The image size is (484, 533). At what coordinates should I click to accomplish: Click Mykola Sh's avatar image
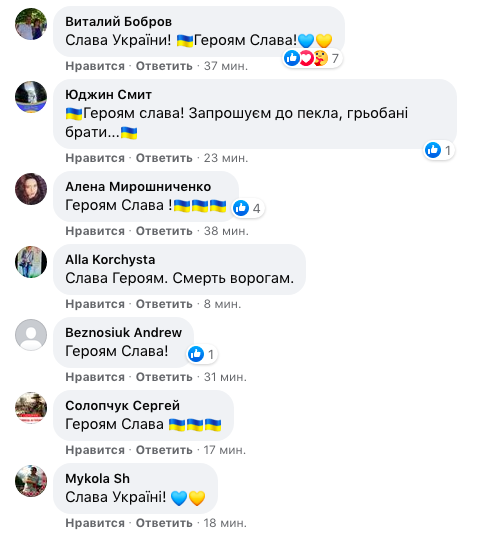[31, 481]
